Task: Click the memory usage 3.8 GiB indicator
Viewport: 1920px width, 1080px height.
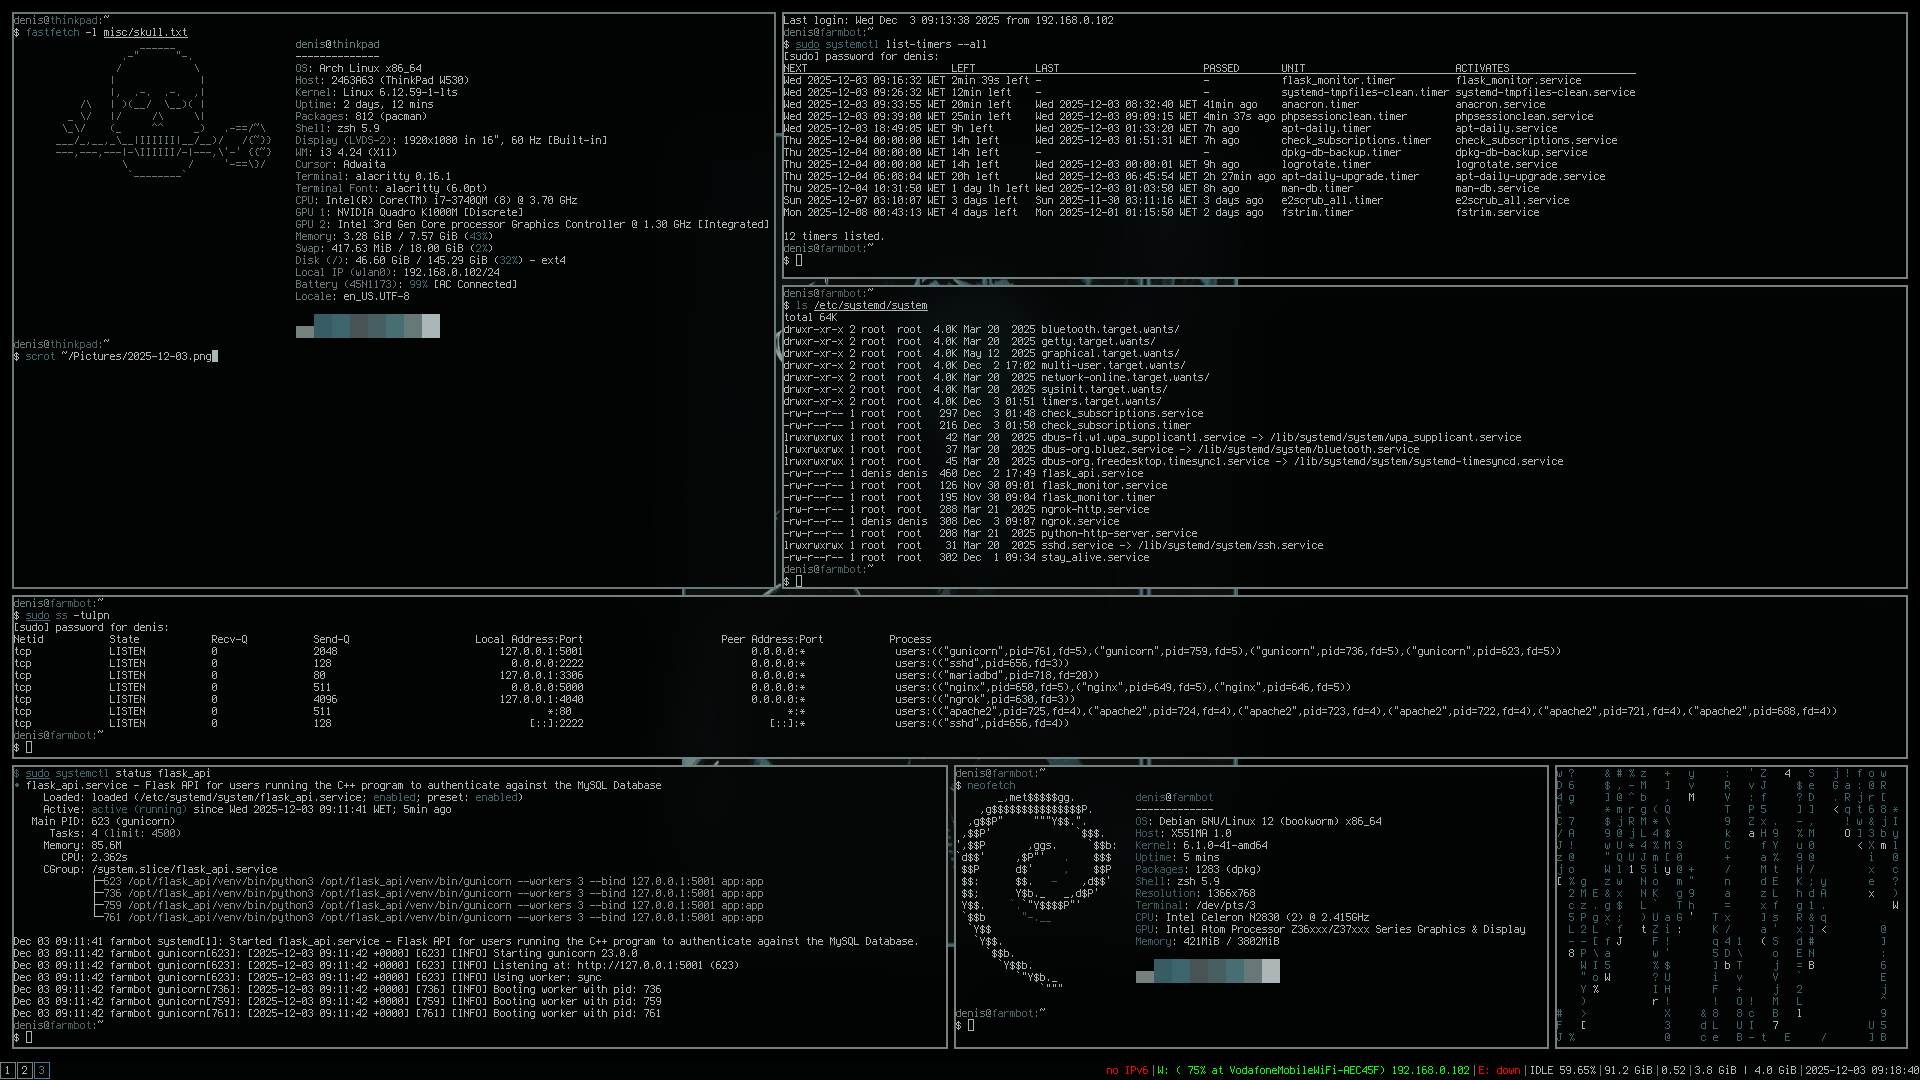Action: tap(1714, 1070)
